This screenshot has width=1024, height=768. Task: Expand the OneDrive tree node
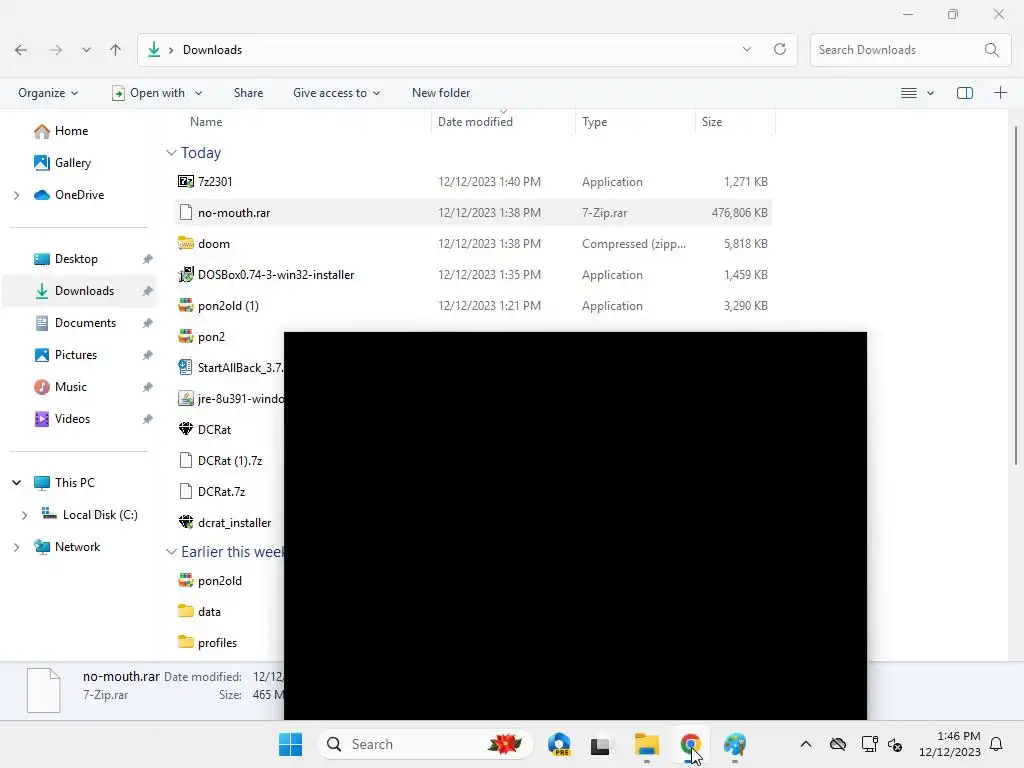coord(16,195)
